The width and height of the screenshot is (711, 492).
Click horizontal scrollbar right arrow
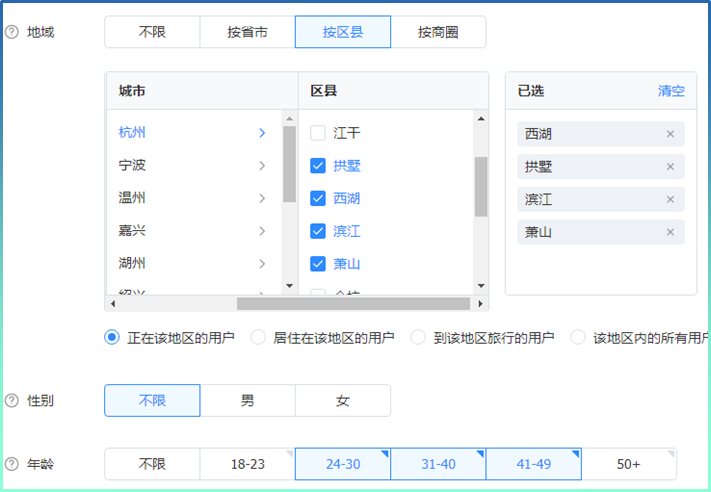coord(480,303)
